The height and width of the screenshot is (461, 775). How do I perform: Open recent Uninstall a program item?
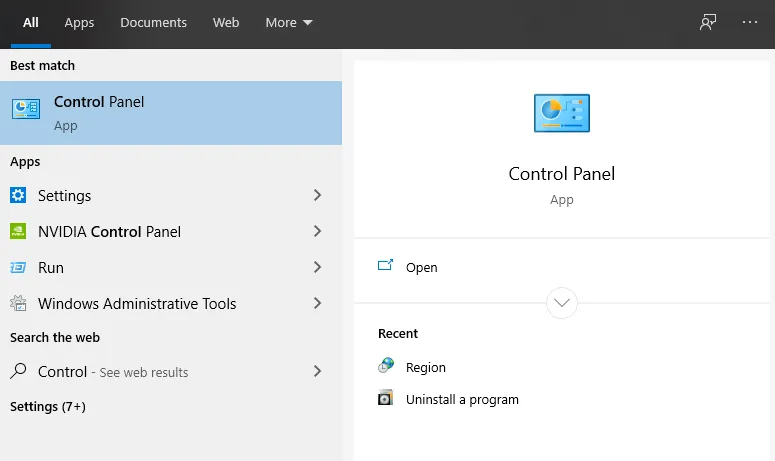[462, 399]
